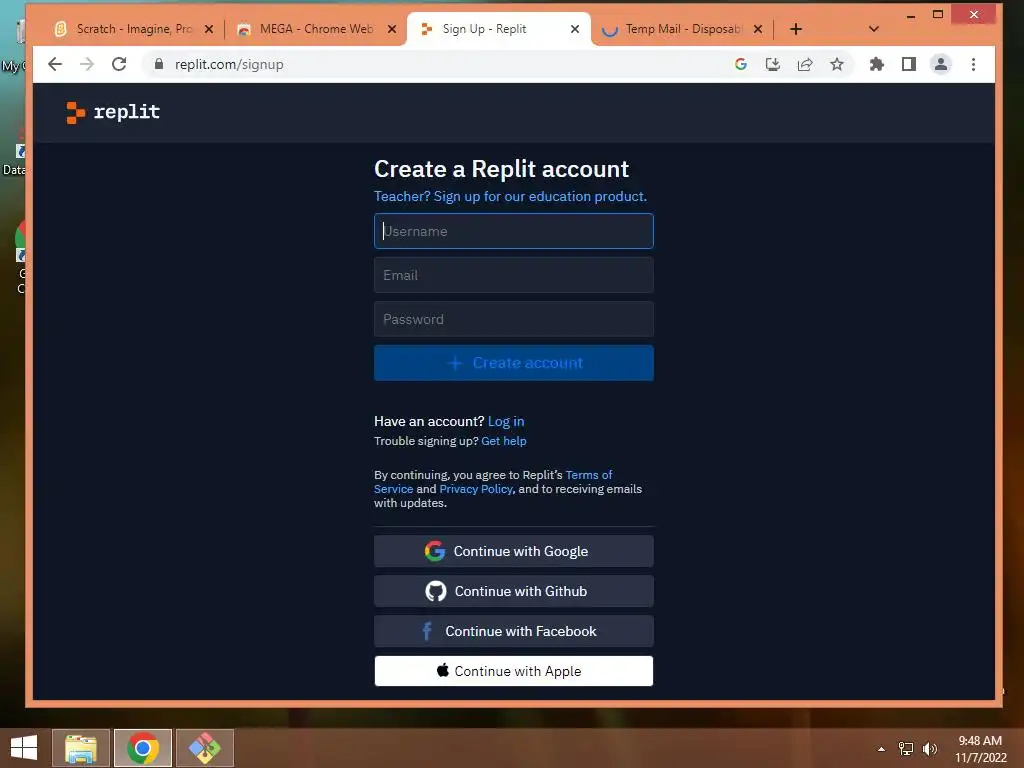Show hidden system tray icons

click(x=881, y=749)
